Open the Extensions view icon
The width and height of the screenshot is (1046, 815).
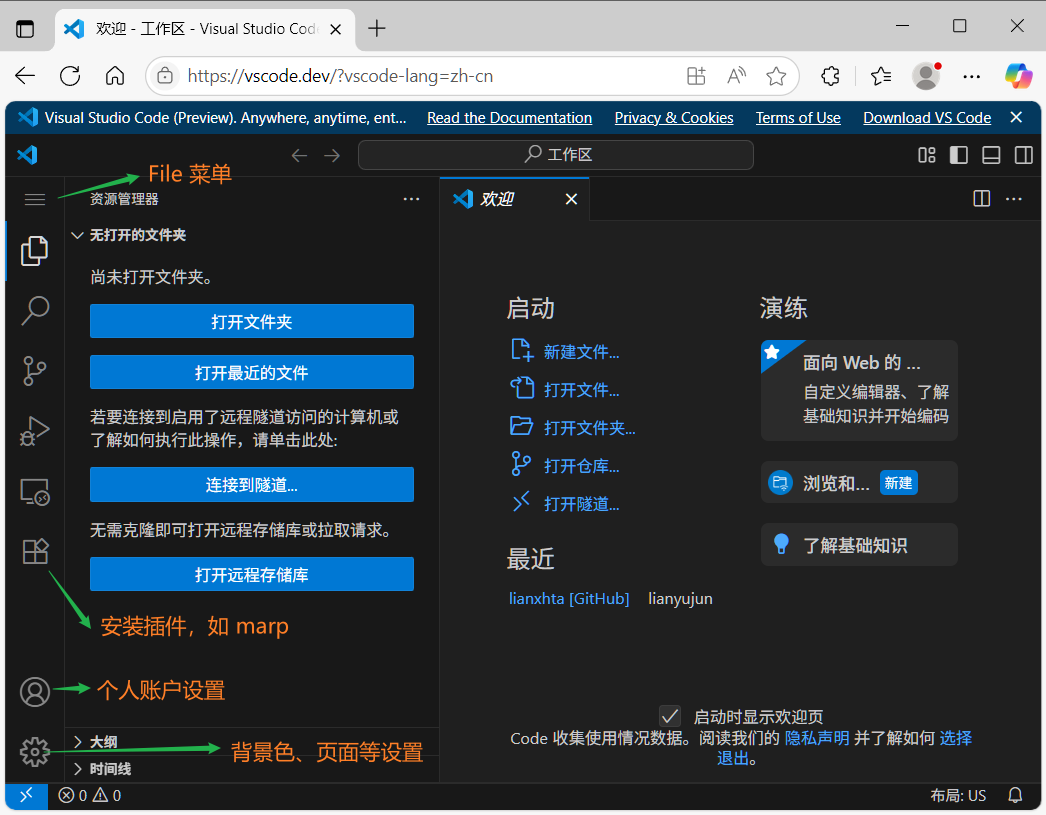[34, 551]
